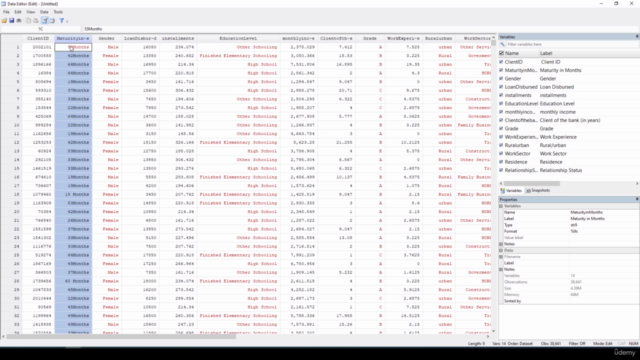
Task: Uncheck the Residence variable checkbox
Action: [x=501, y=162]
